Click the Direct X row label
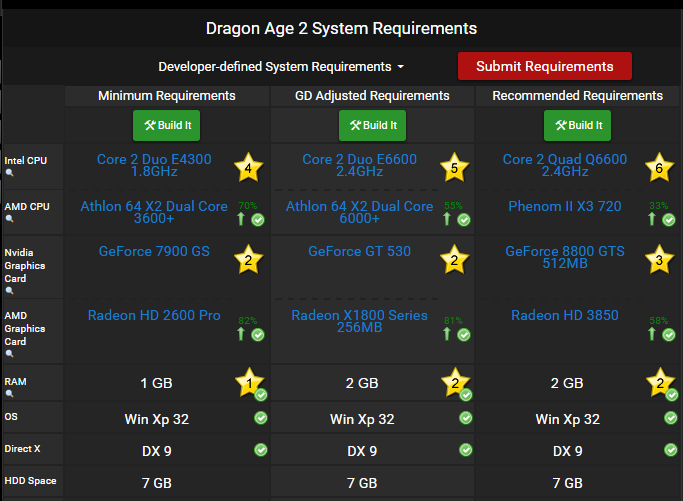The height and width of the screenshot is (501, 683). pos(22,449)
